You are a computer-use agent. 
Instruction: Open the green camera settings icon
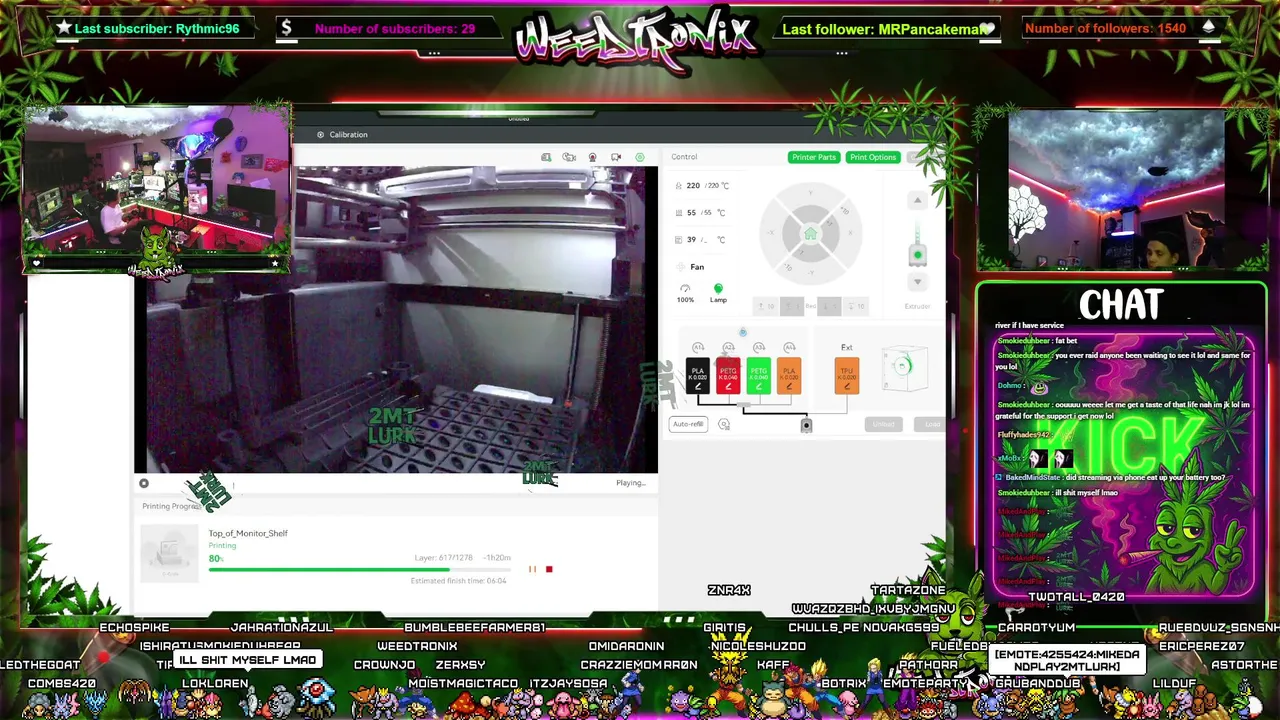640,157
